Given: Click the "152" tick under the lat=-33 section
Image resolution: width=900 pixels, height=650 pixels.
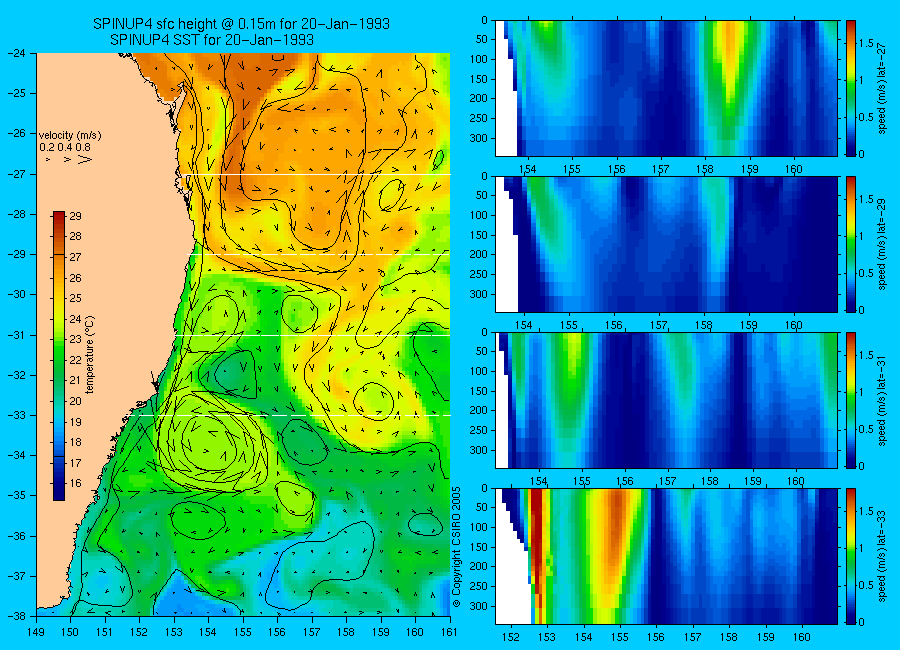Looking at the screenshot, I should [x=510, y=637].
